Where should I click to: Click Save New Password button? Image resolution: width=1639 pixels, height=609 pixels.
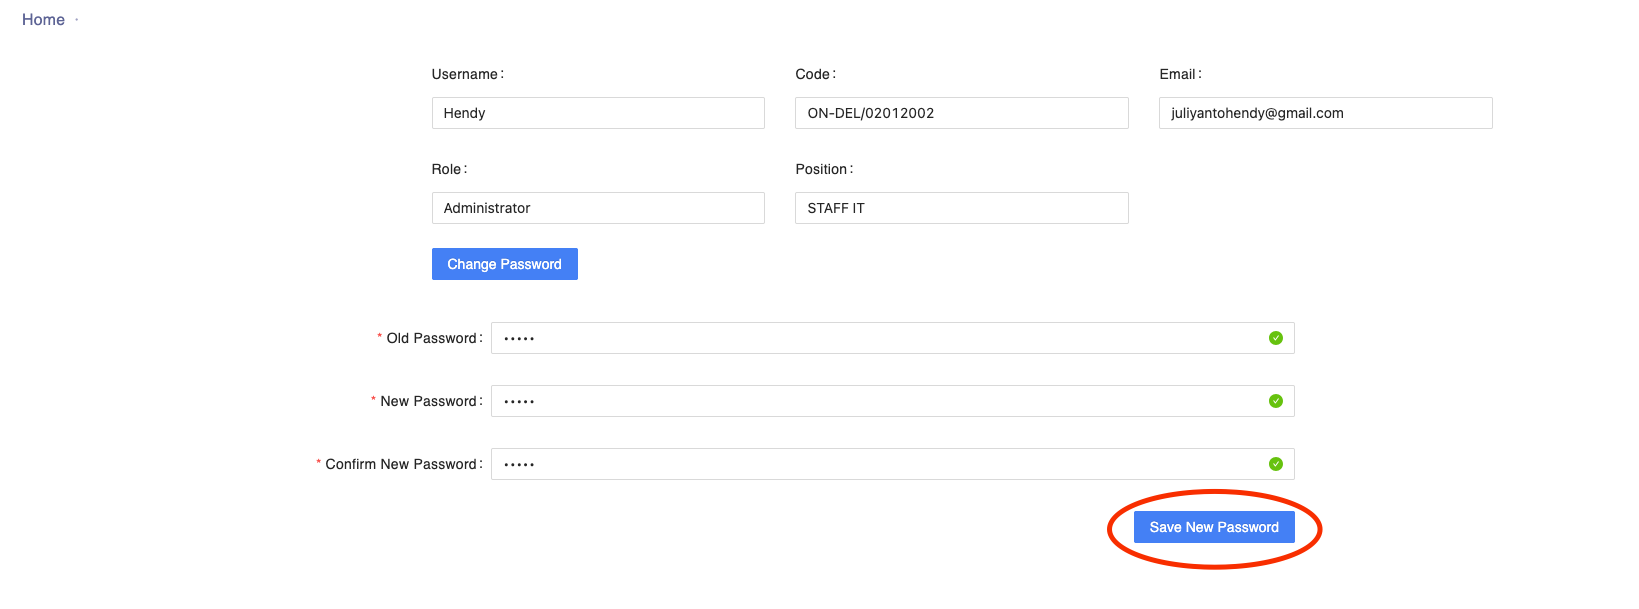1213,527
